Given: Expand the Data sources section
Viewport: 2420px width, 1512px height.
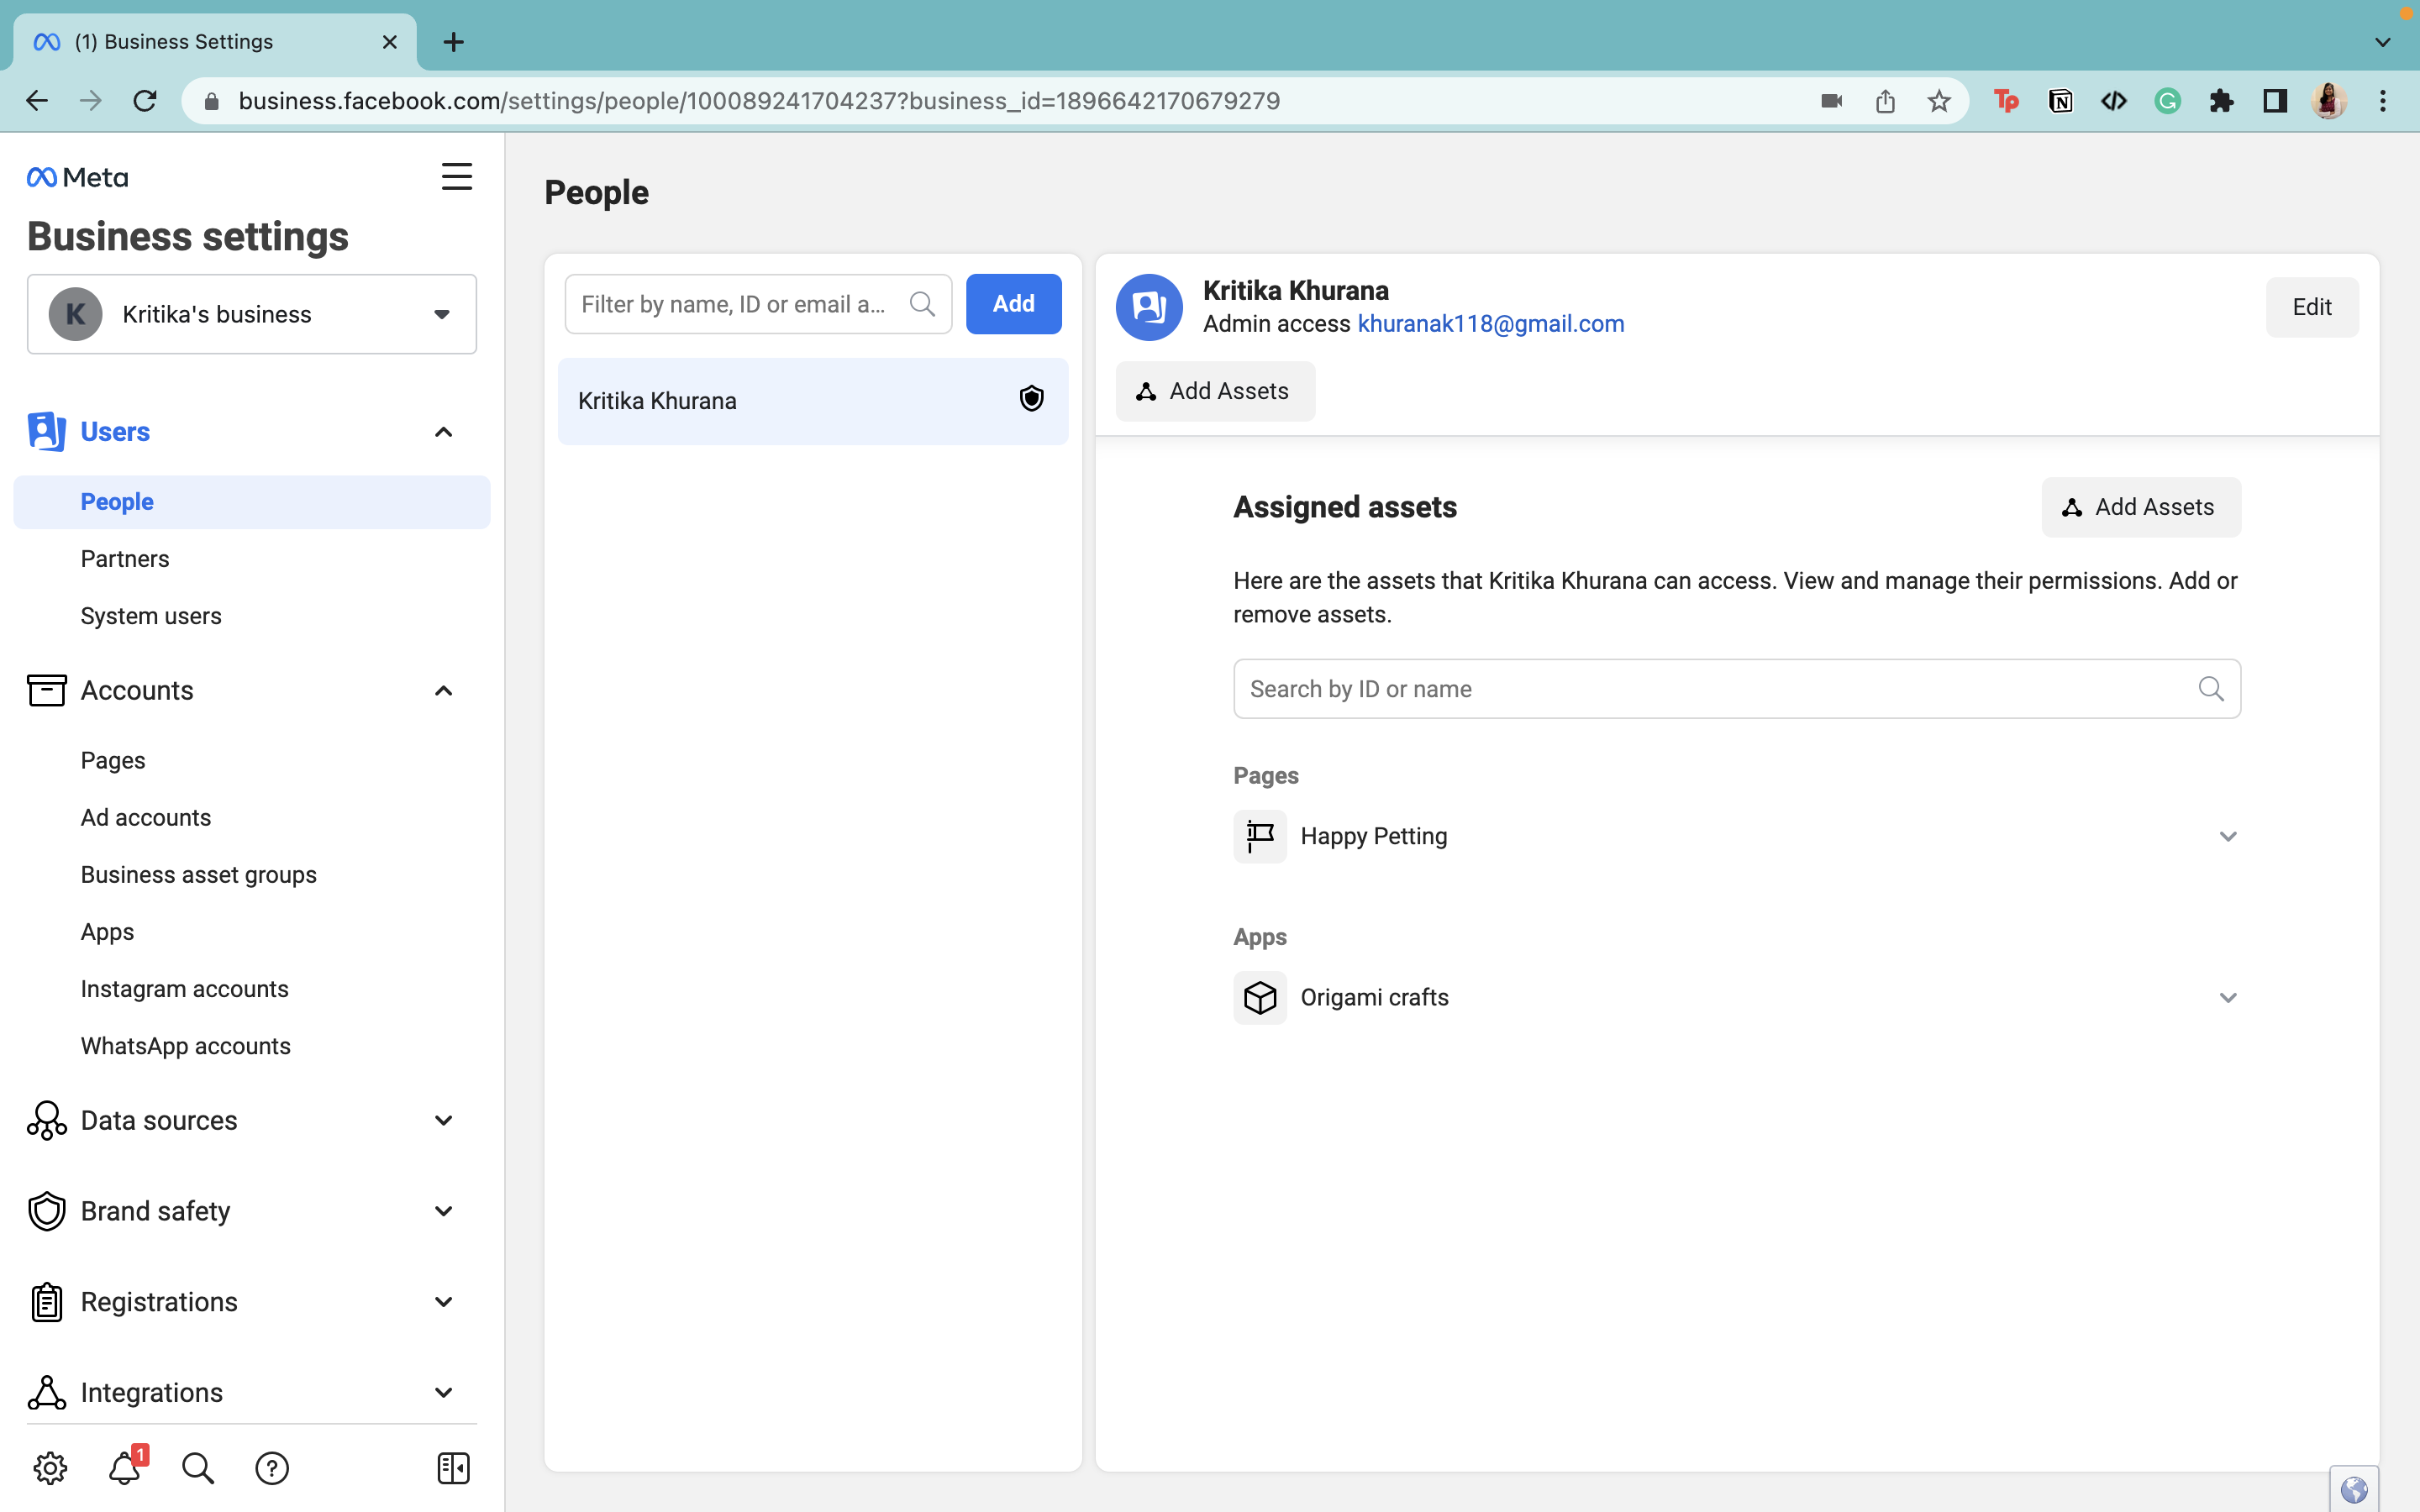Looking at the screenshot, I should 443,1120.
